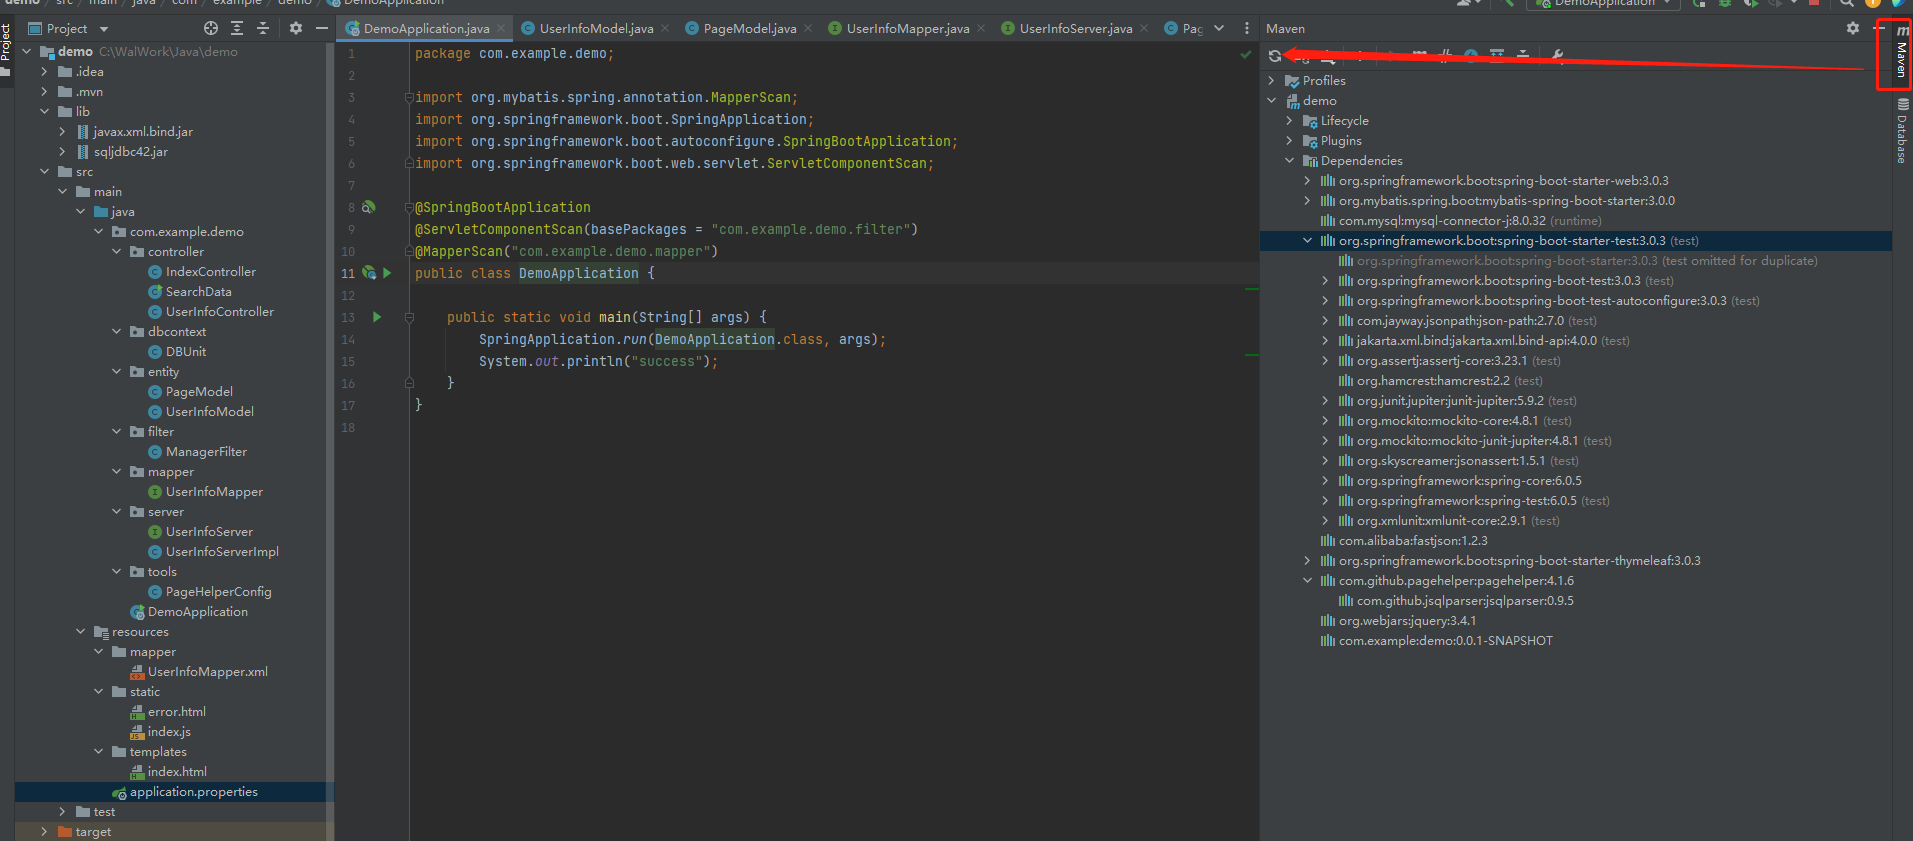Click Spring bean gutter icon line 8

coord(368,207)
